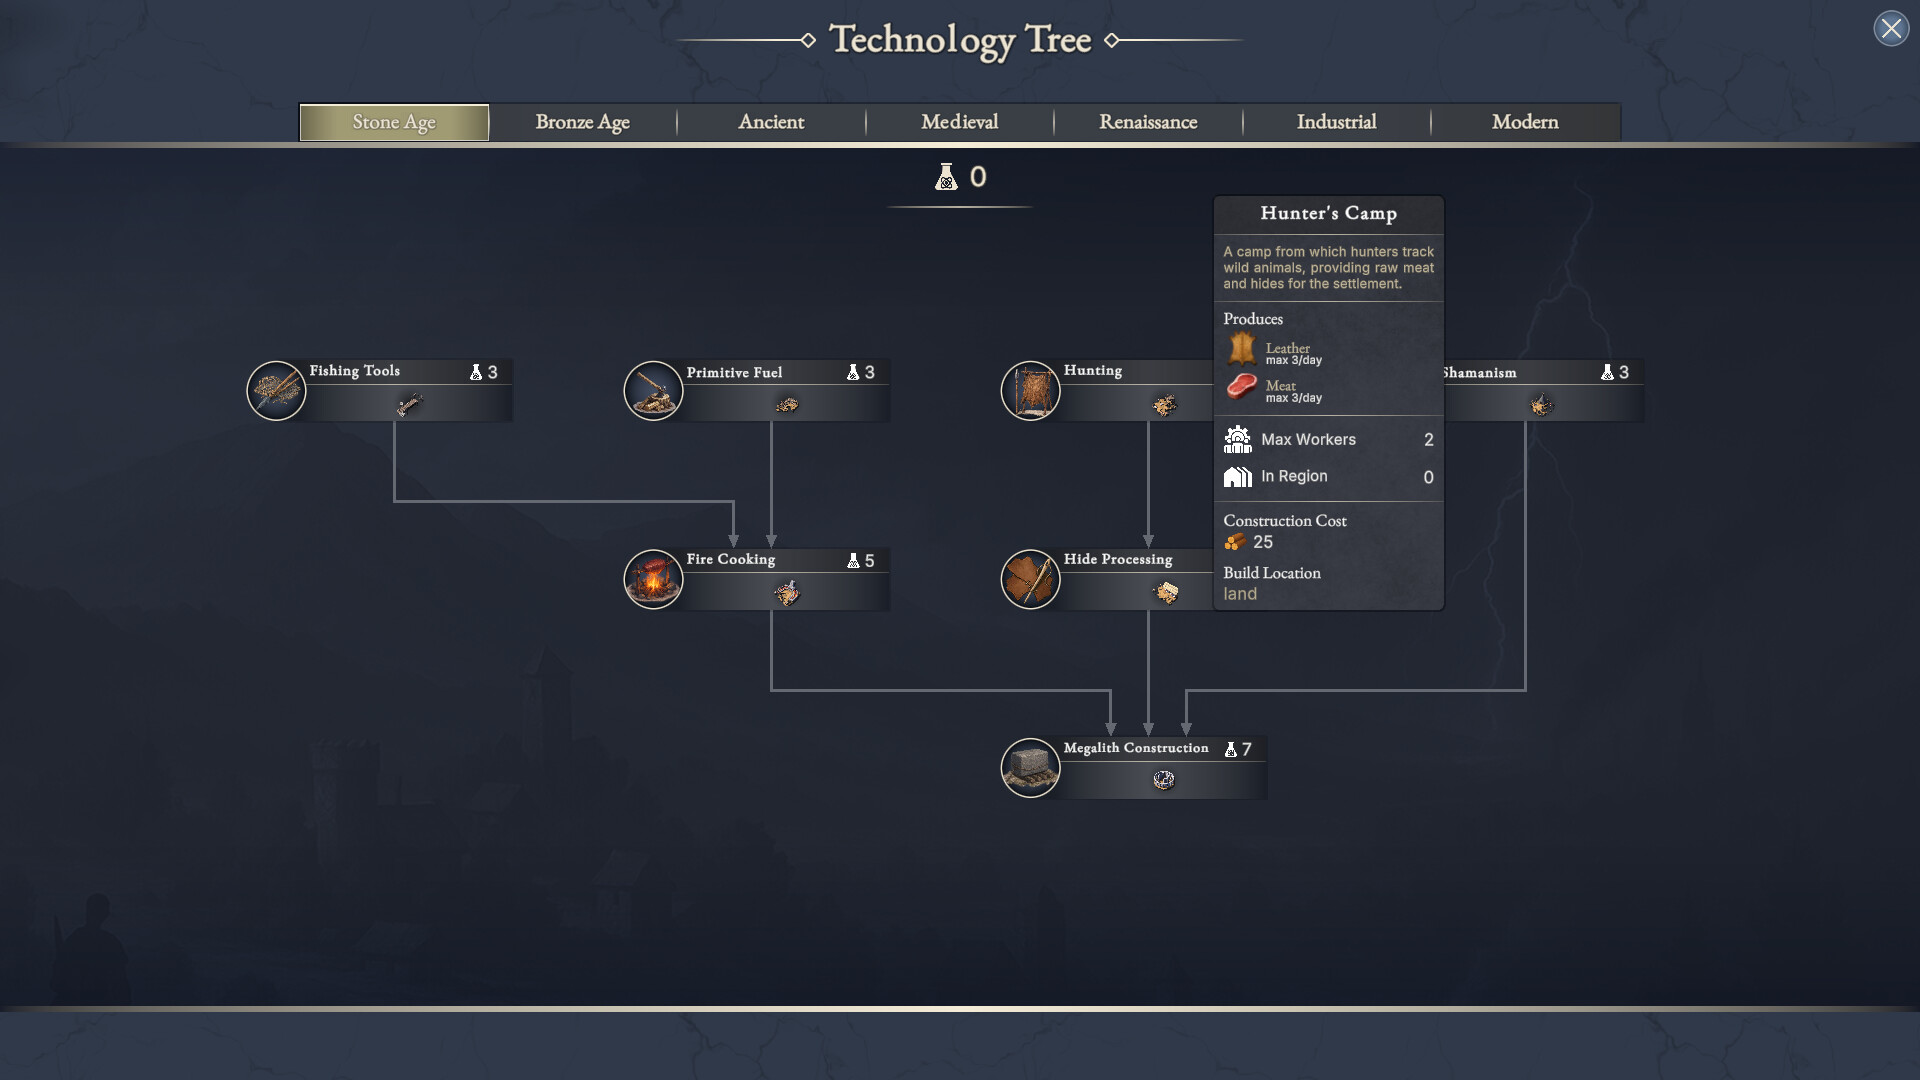Switch to the Bronze Age tab
The width and height of the screenshot is (1920, 1080).
point(583,121)
